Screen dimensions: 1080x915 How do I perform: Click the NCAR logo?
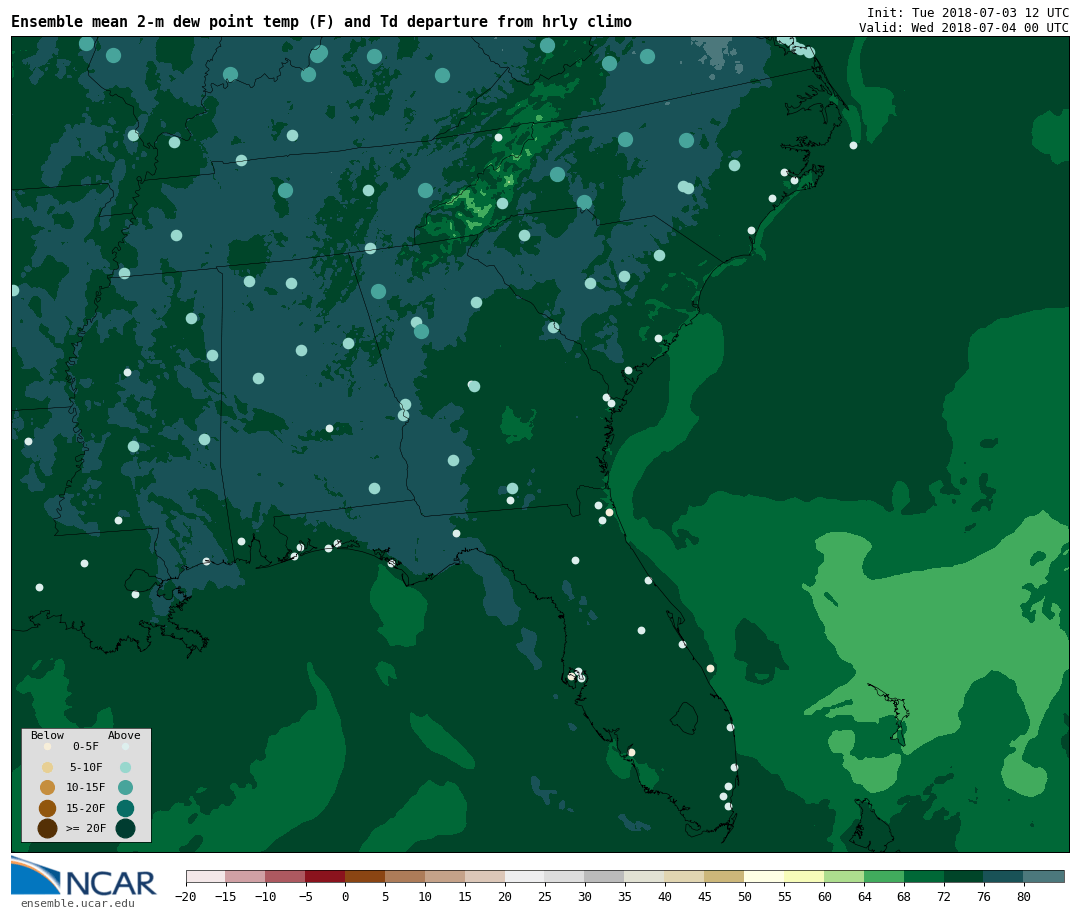(x=84, y=876)
